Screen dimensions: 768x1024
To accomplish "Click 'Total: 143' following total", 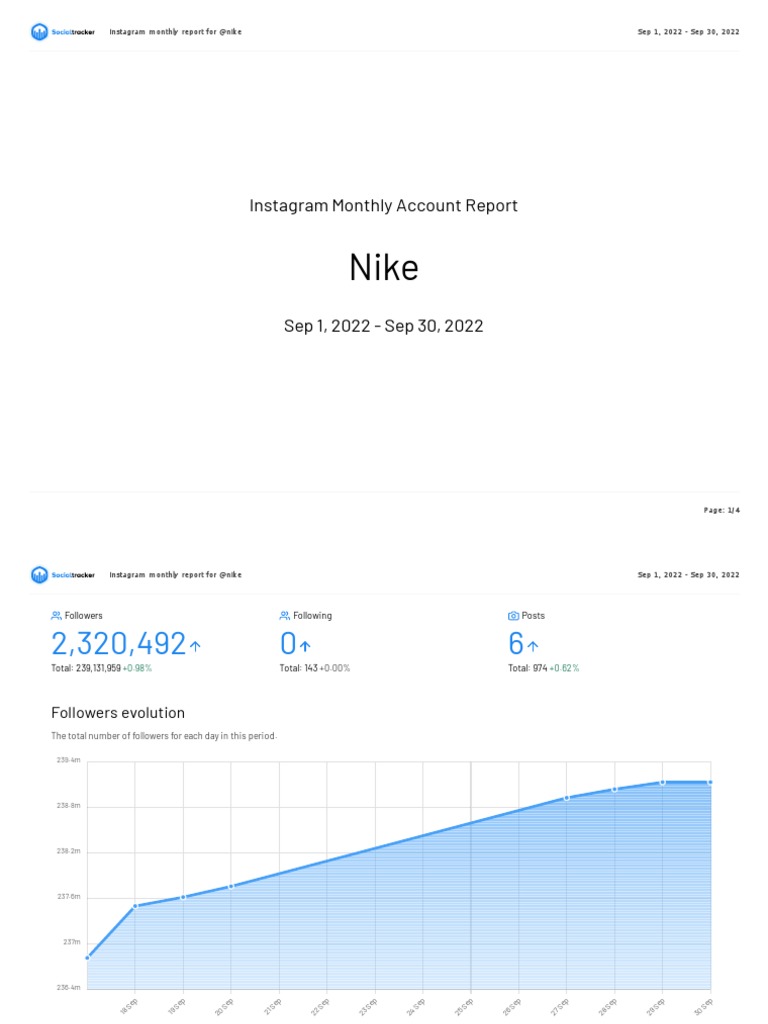I will point(298,668).
